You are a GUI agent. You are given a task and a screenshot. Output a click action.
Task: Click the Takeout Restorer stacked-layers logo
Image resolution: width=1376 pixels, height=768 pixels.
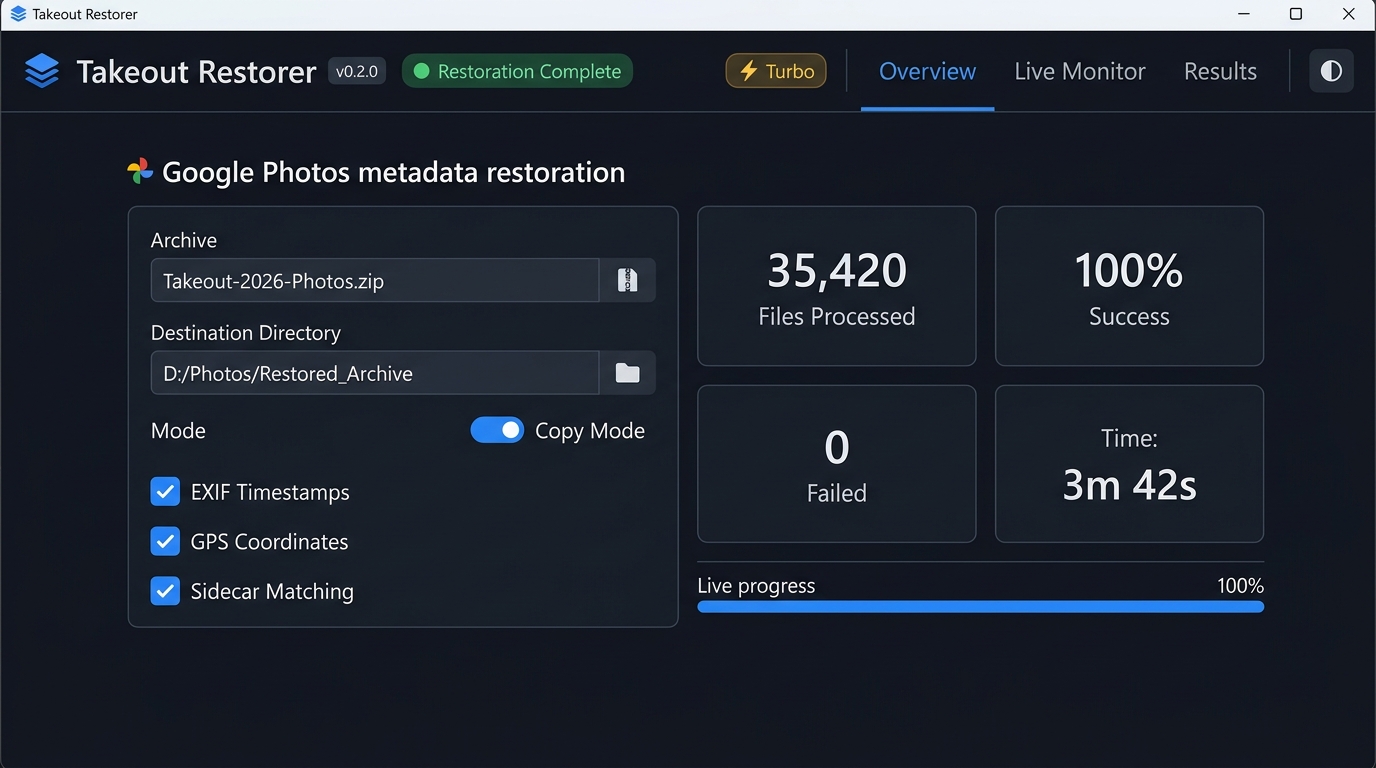tap(42, 71)
